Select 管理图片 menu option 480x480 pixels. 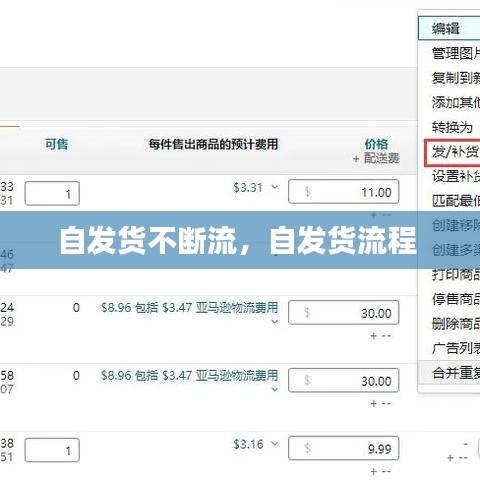coord(456,53)
